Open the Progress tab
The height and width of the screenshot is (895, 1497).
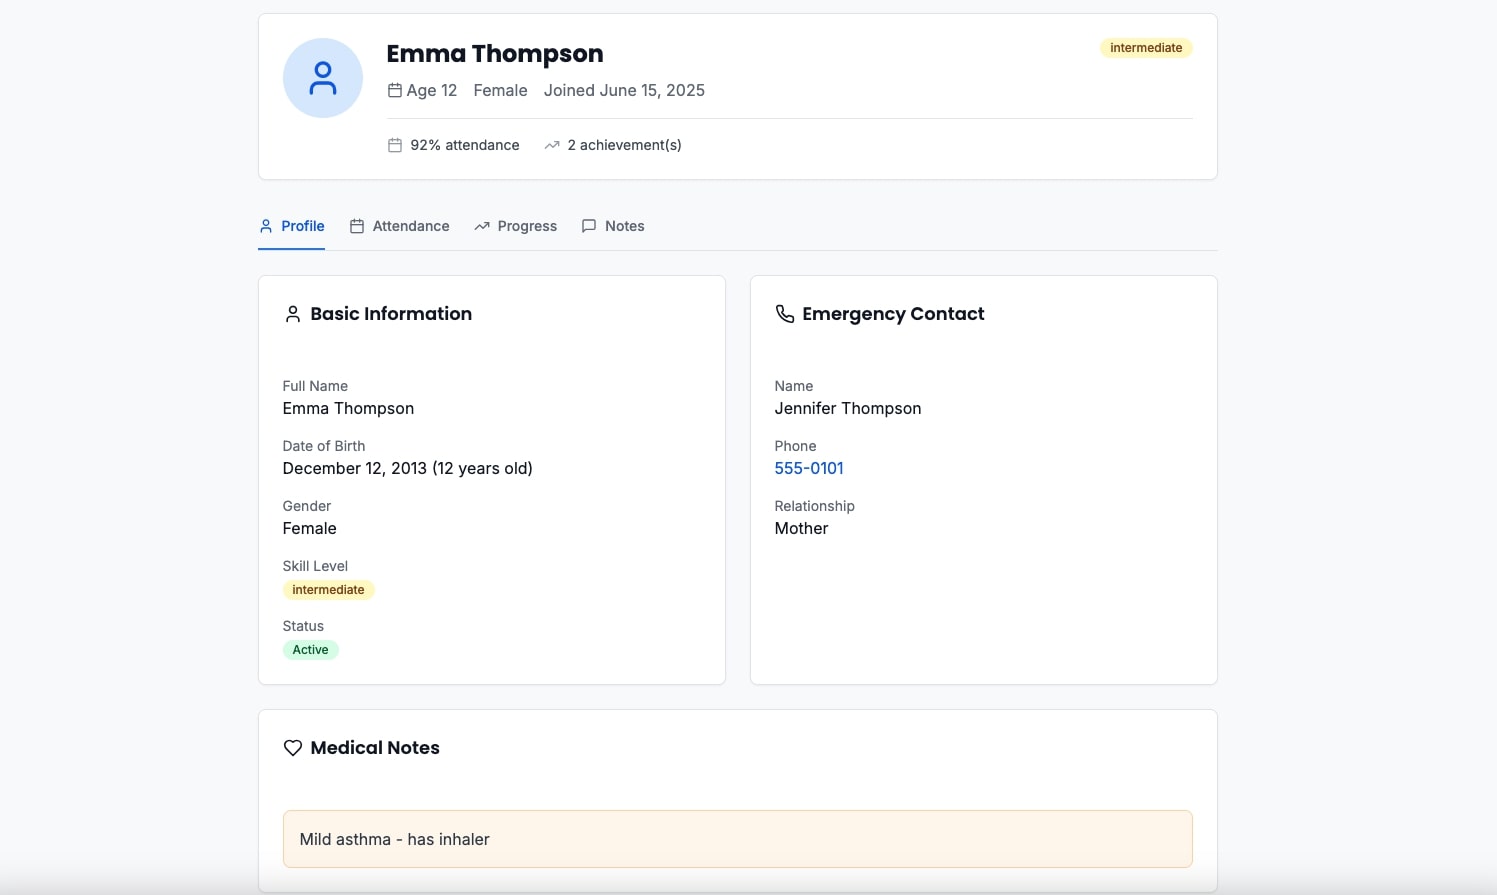pos(515,226)
